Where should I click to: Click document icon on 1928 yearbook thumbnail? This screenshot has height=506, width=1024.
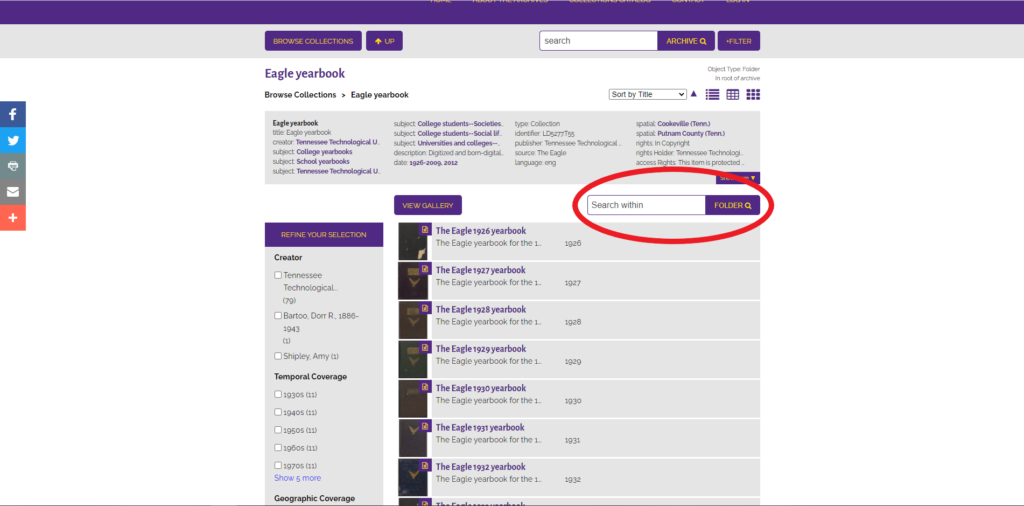coord(425,308)
